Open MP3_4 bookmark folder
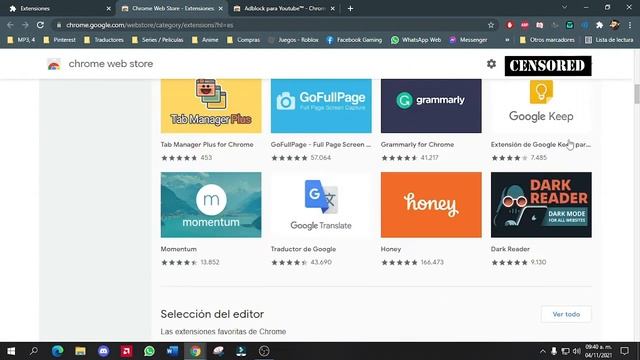This screenshot has width=640, height=360. (x=21, y=40)
